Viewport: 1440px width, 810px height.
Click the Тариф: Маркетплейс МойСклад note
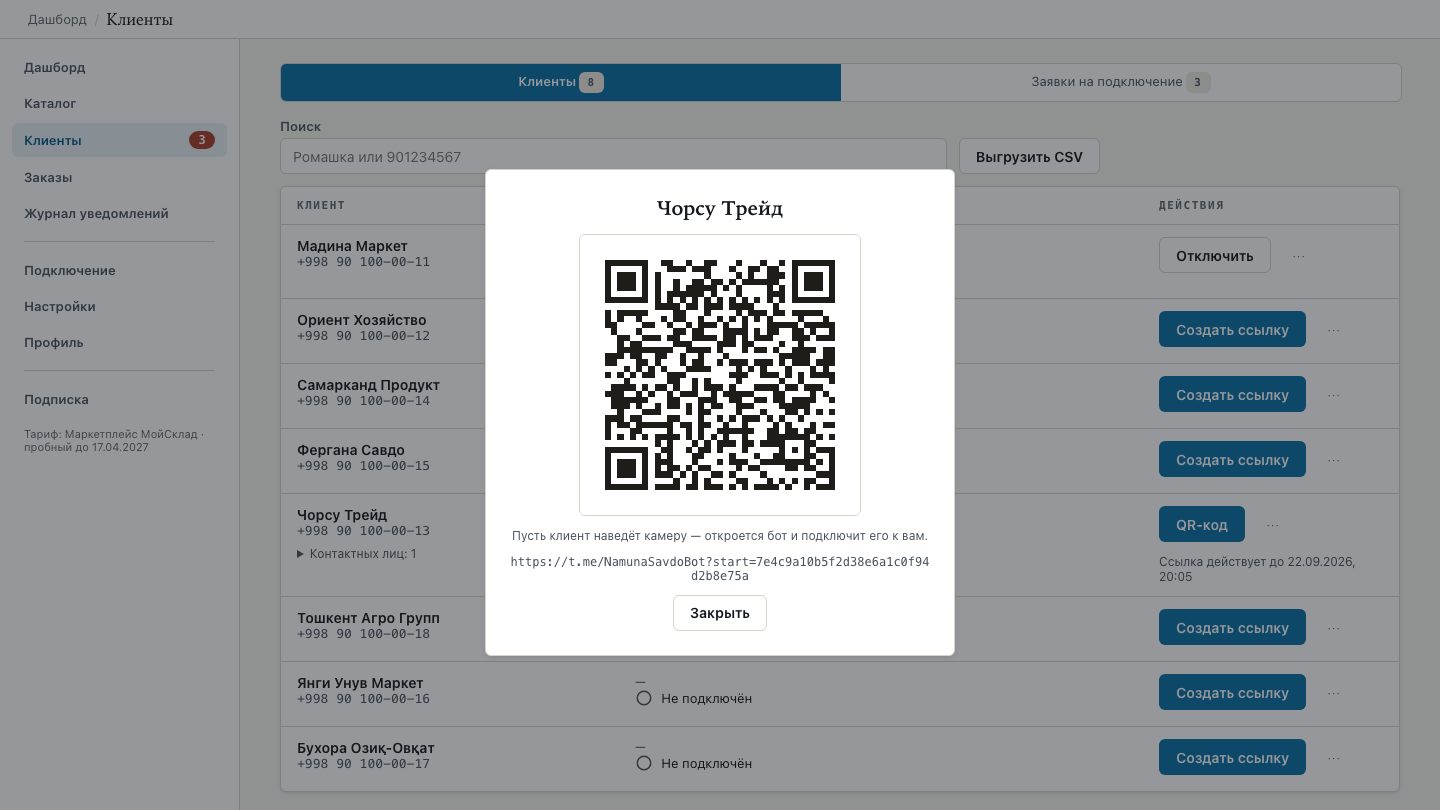click(114, 441)
